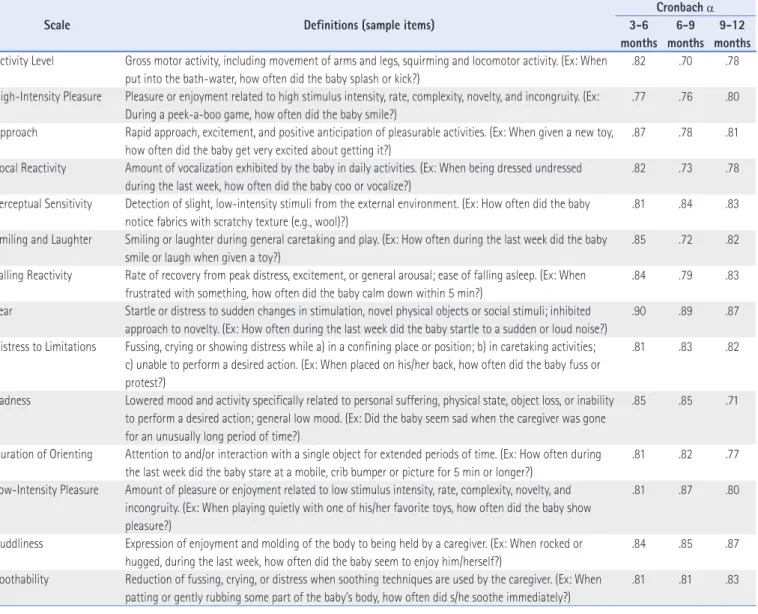The height and width of the screenshot is (614, 758).
Task: Select Fear's 3-6 months value .90
Action: pyautogui.click(x=639, y=311)
